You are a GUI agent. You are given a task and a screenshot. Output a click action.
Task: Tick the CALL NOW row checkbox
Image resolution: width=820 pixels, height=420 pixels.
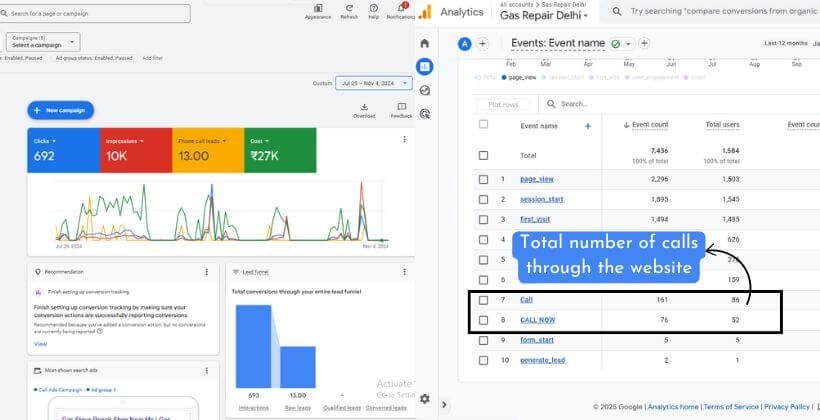tap(483, 320)
